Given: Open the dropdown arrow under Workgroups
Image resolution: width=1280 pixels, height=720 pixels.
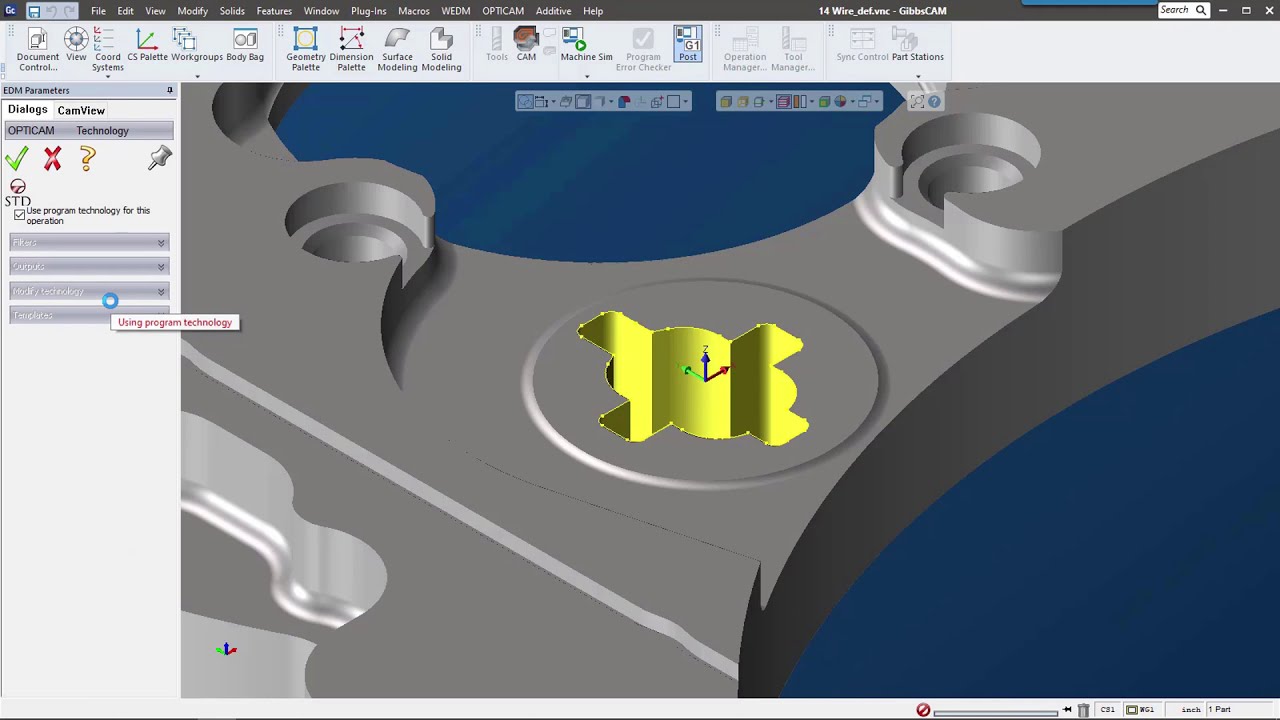Looking at the screenshot, I should pyautogui.click(x=197, y=77).
